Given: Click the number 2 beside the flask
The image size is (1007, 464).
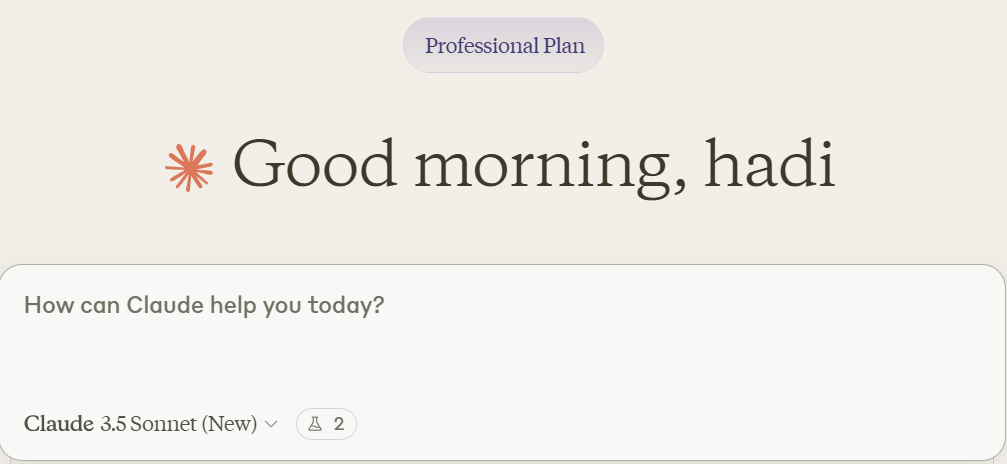Looking at the screenshot, I should 338,424.
